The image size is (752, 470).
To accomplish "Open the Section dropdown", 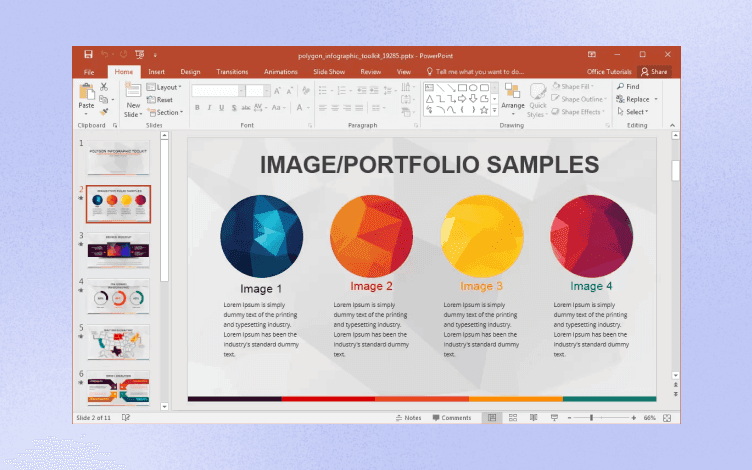I will [x=165, y=112].
